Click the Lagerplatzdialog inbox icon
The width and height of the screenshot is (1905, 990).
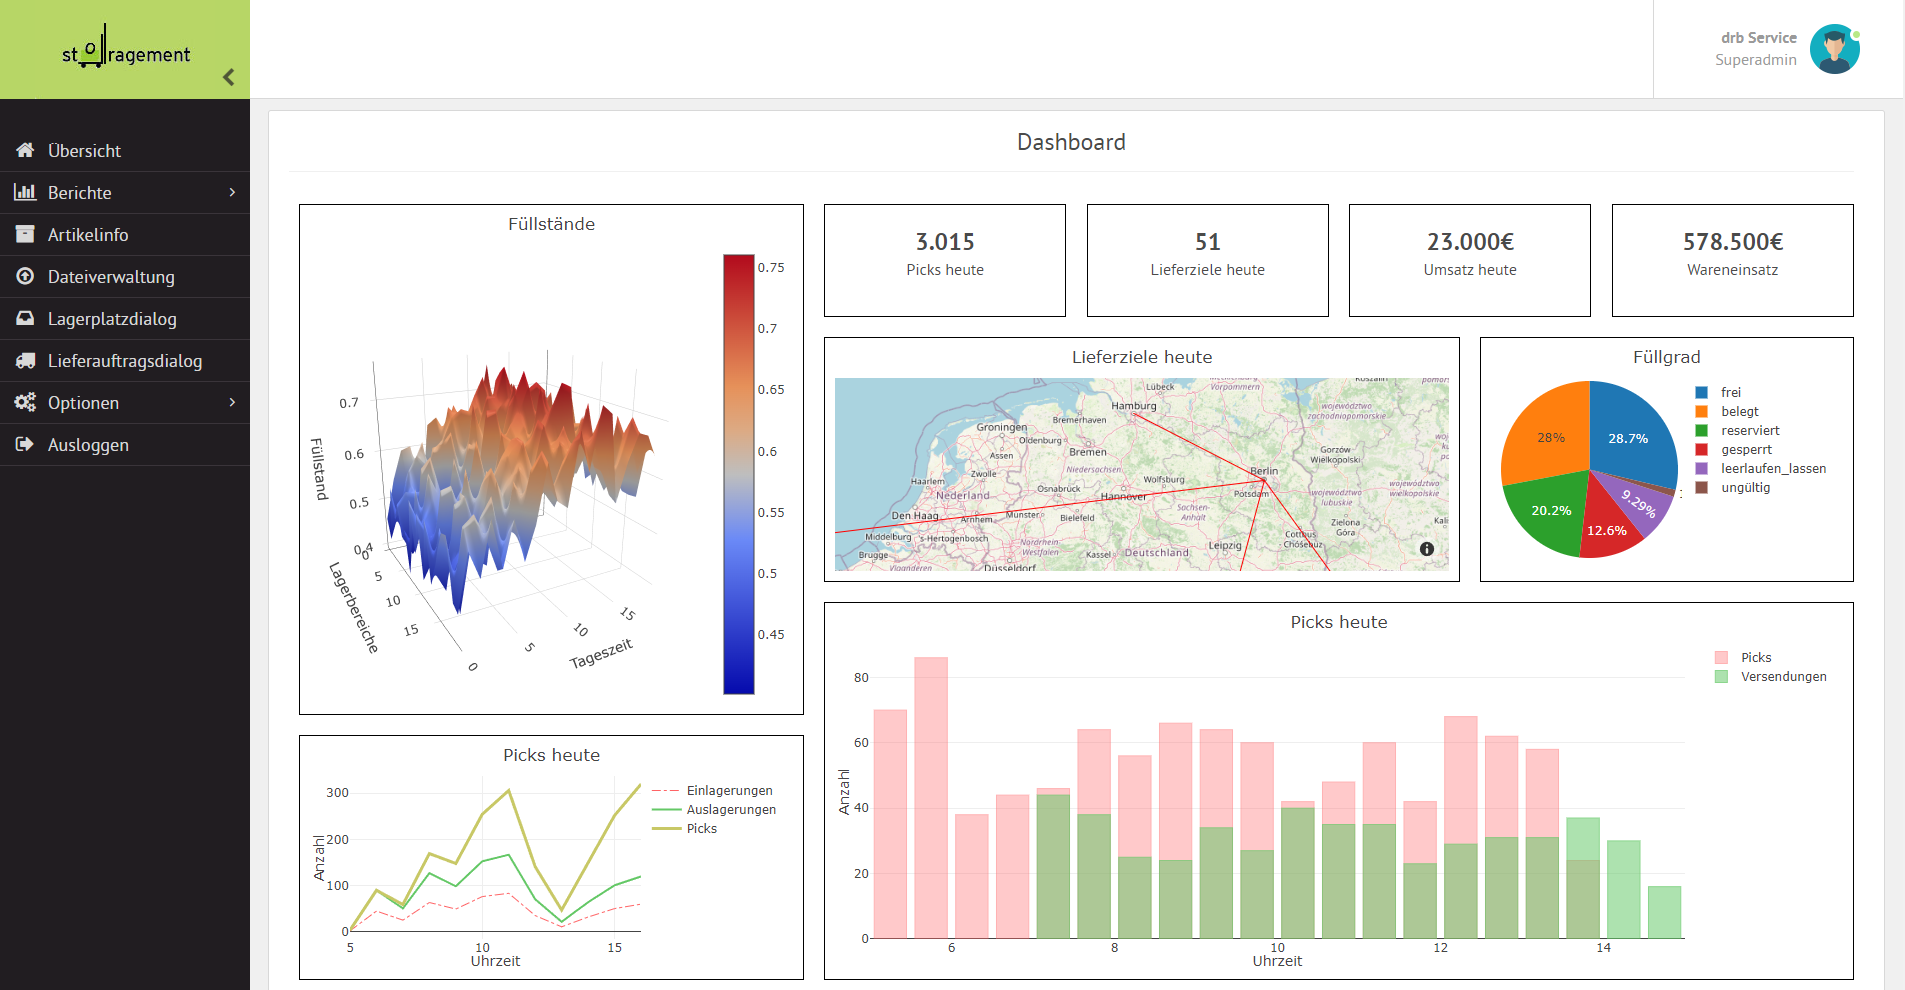coord(25,318)
